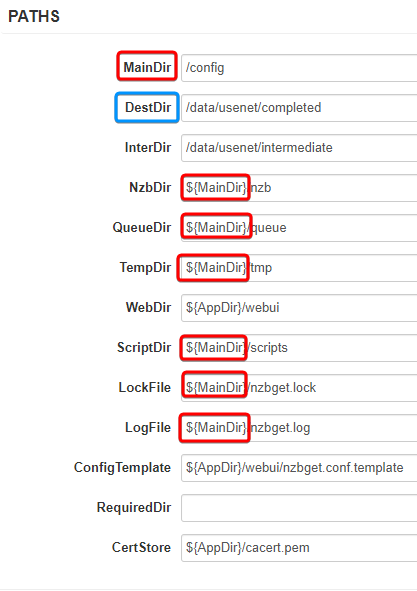Click into the QueueDir field
This screenshot has width=417, height=591.
(x=299, y=228)
